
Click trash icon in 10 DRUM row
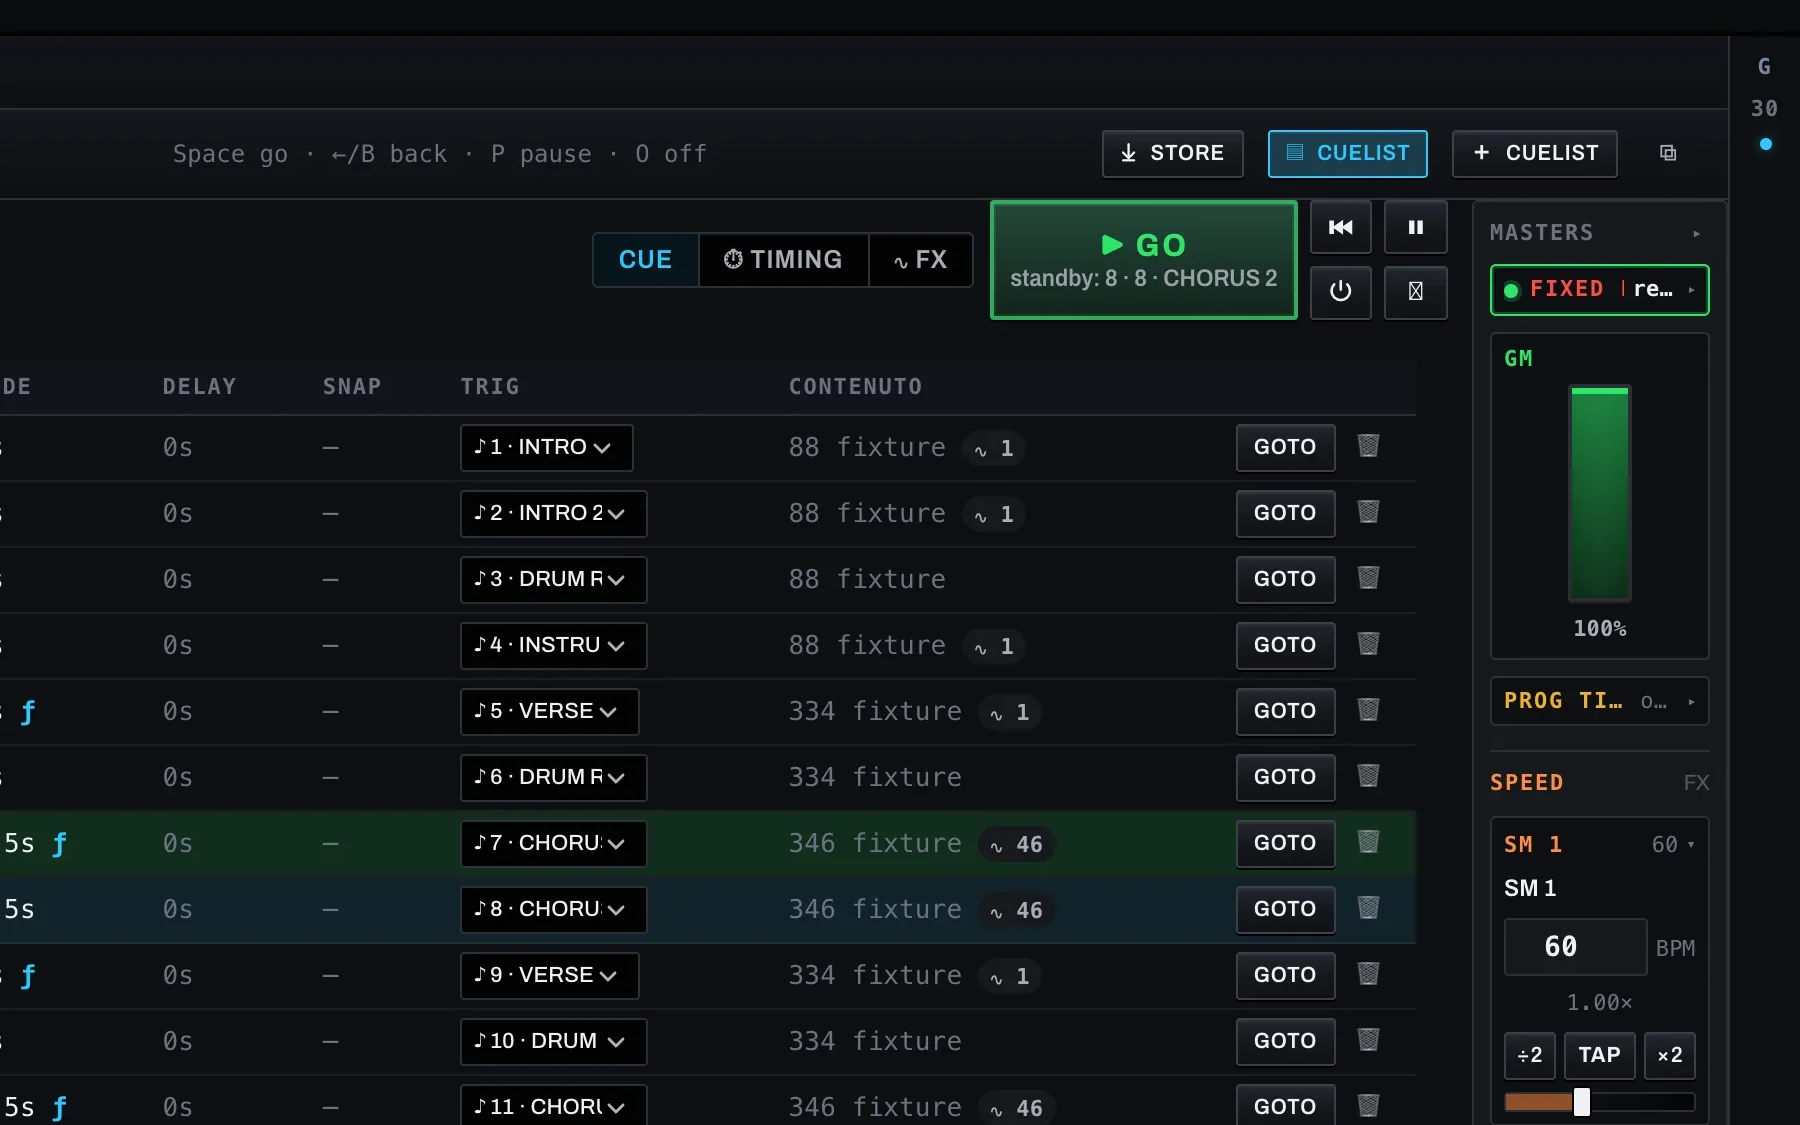[1368, 1040]
